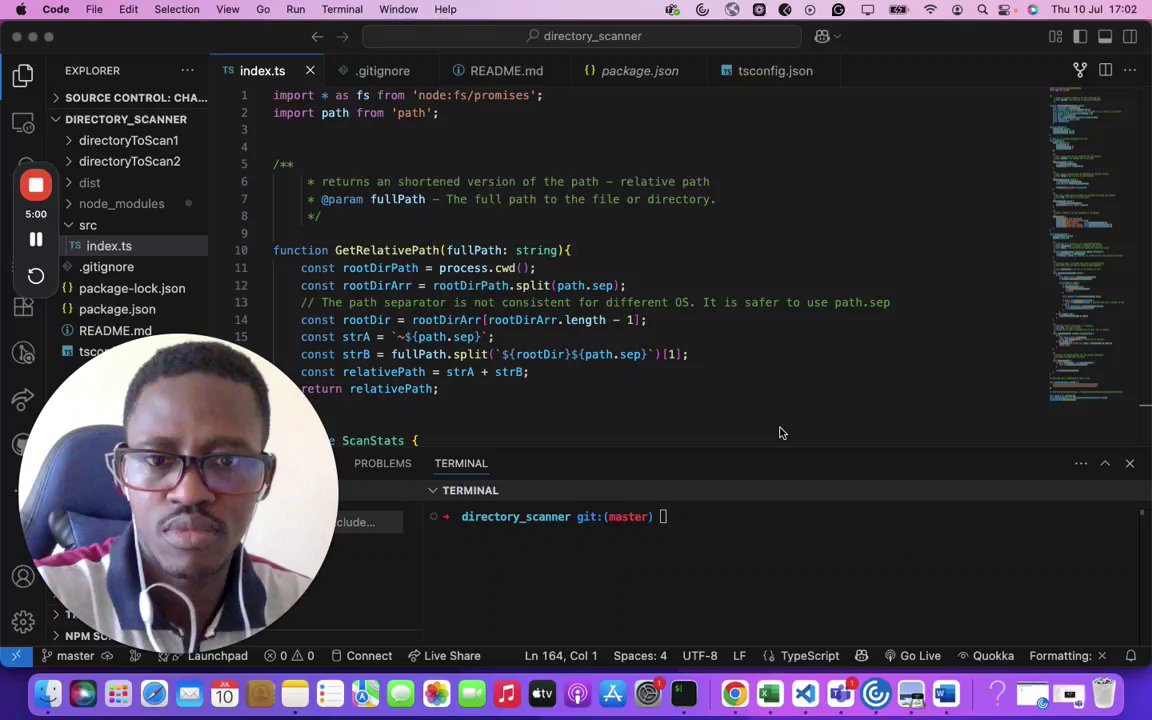This screenshot has width=1152, height=720.
Task: Maximize the panel with the chevron
Action: pyautogui.click(x=1105, y=464)
